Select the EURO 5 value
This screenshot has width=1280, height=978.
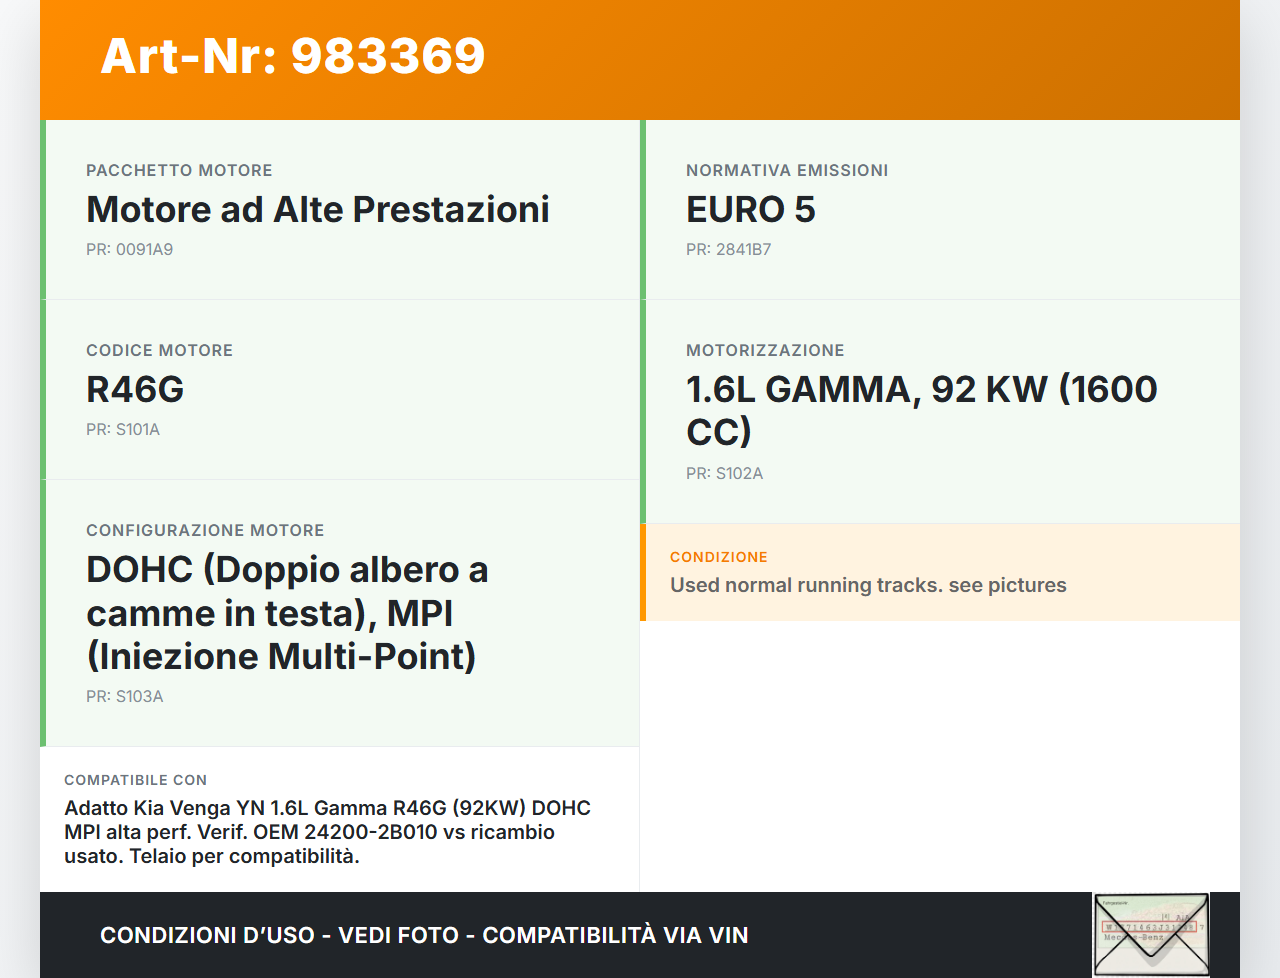(x=751, y=209)
